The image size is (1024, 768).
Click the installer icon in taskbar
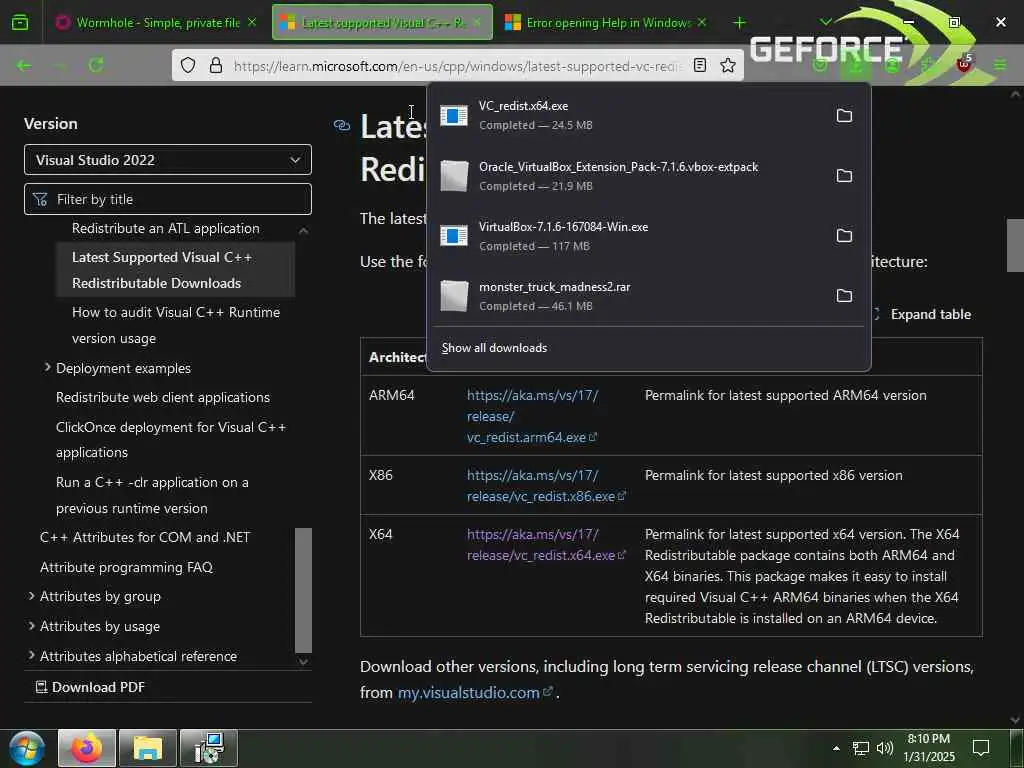point(209,748)
